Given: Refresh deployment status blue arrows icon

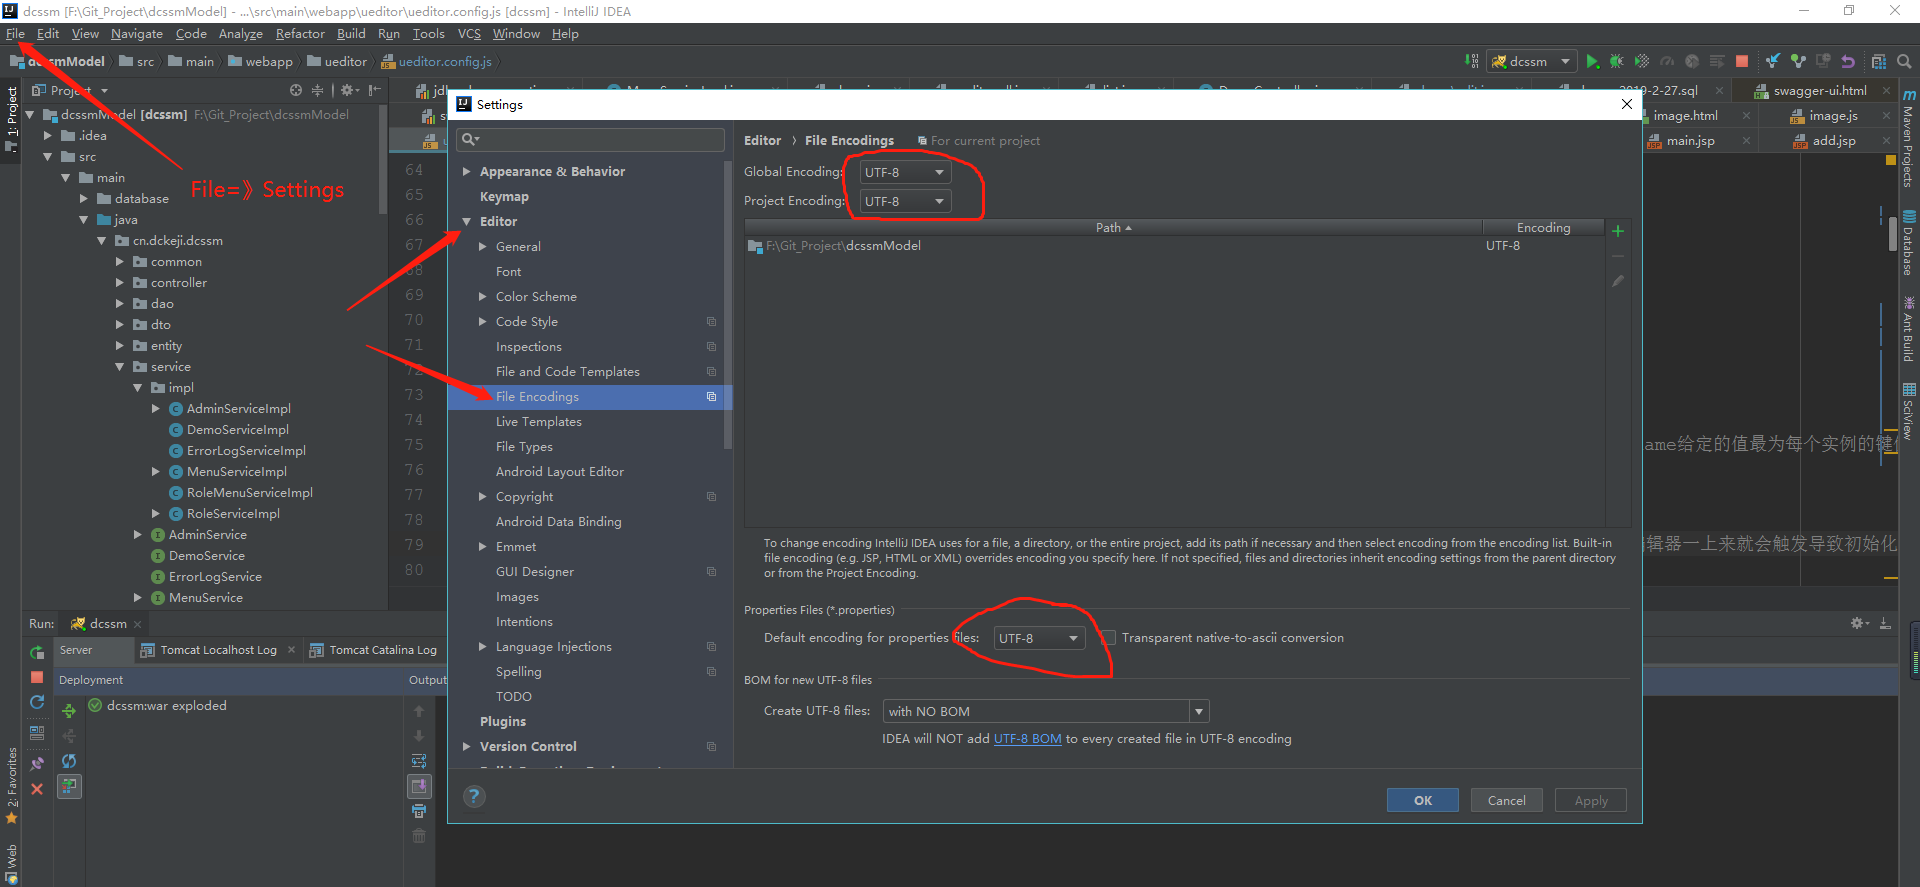Looking at the screenshot, I should 69,761.
